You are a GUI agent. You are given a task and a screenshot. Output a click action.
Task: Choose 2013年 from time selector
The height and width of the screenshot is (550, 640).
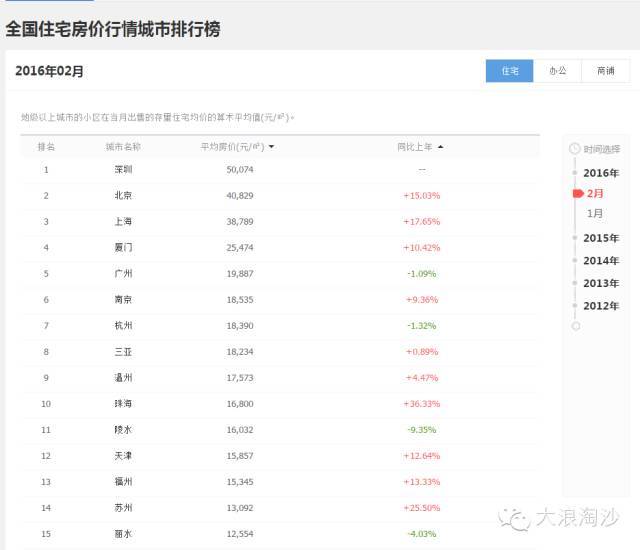coord(601,283)
